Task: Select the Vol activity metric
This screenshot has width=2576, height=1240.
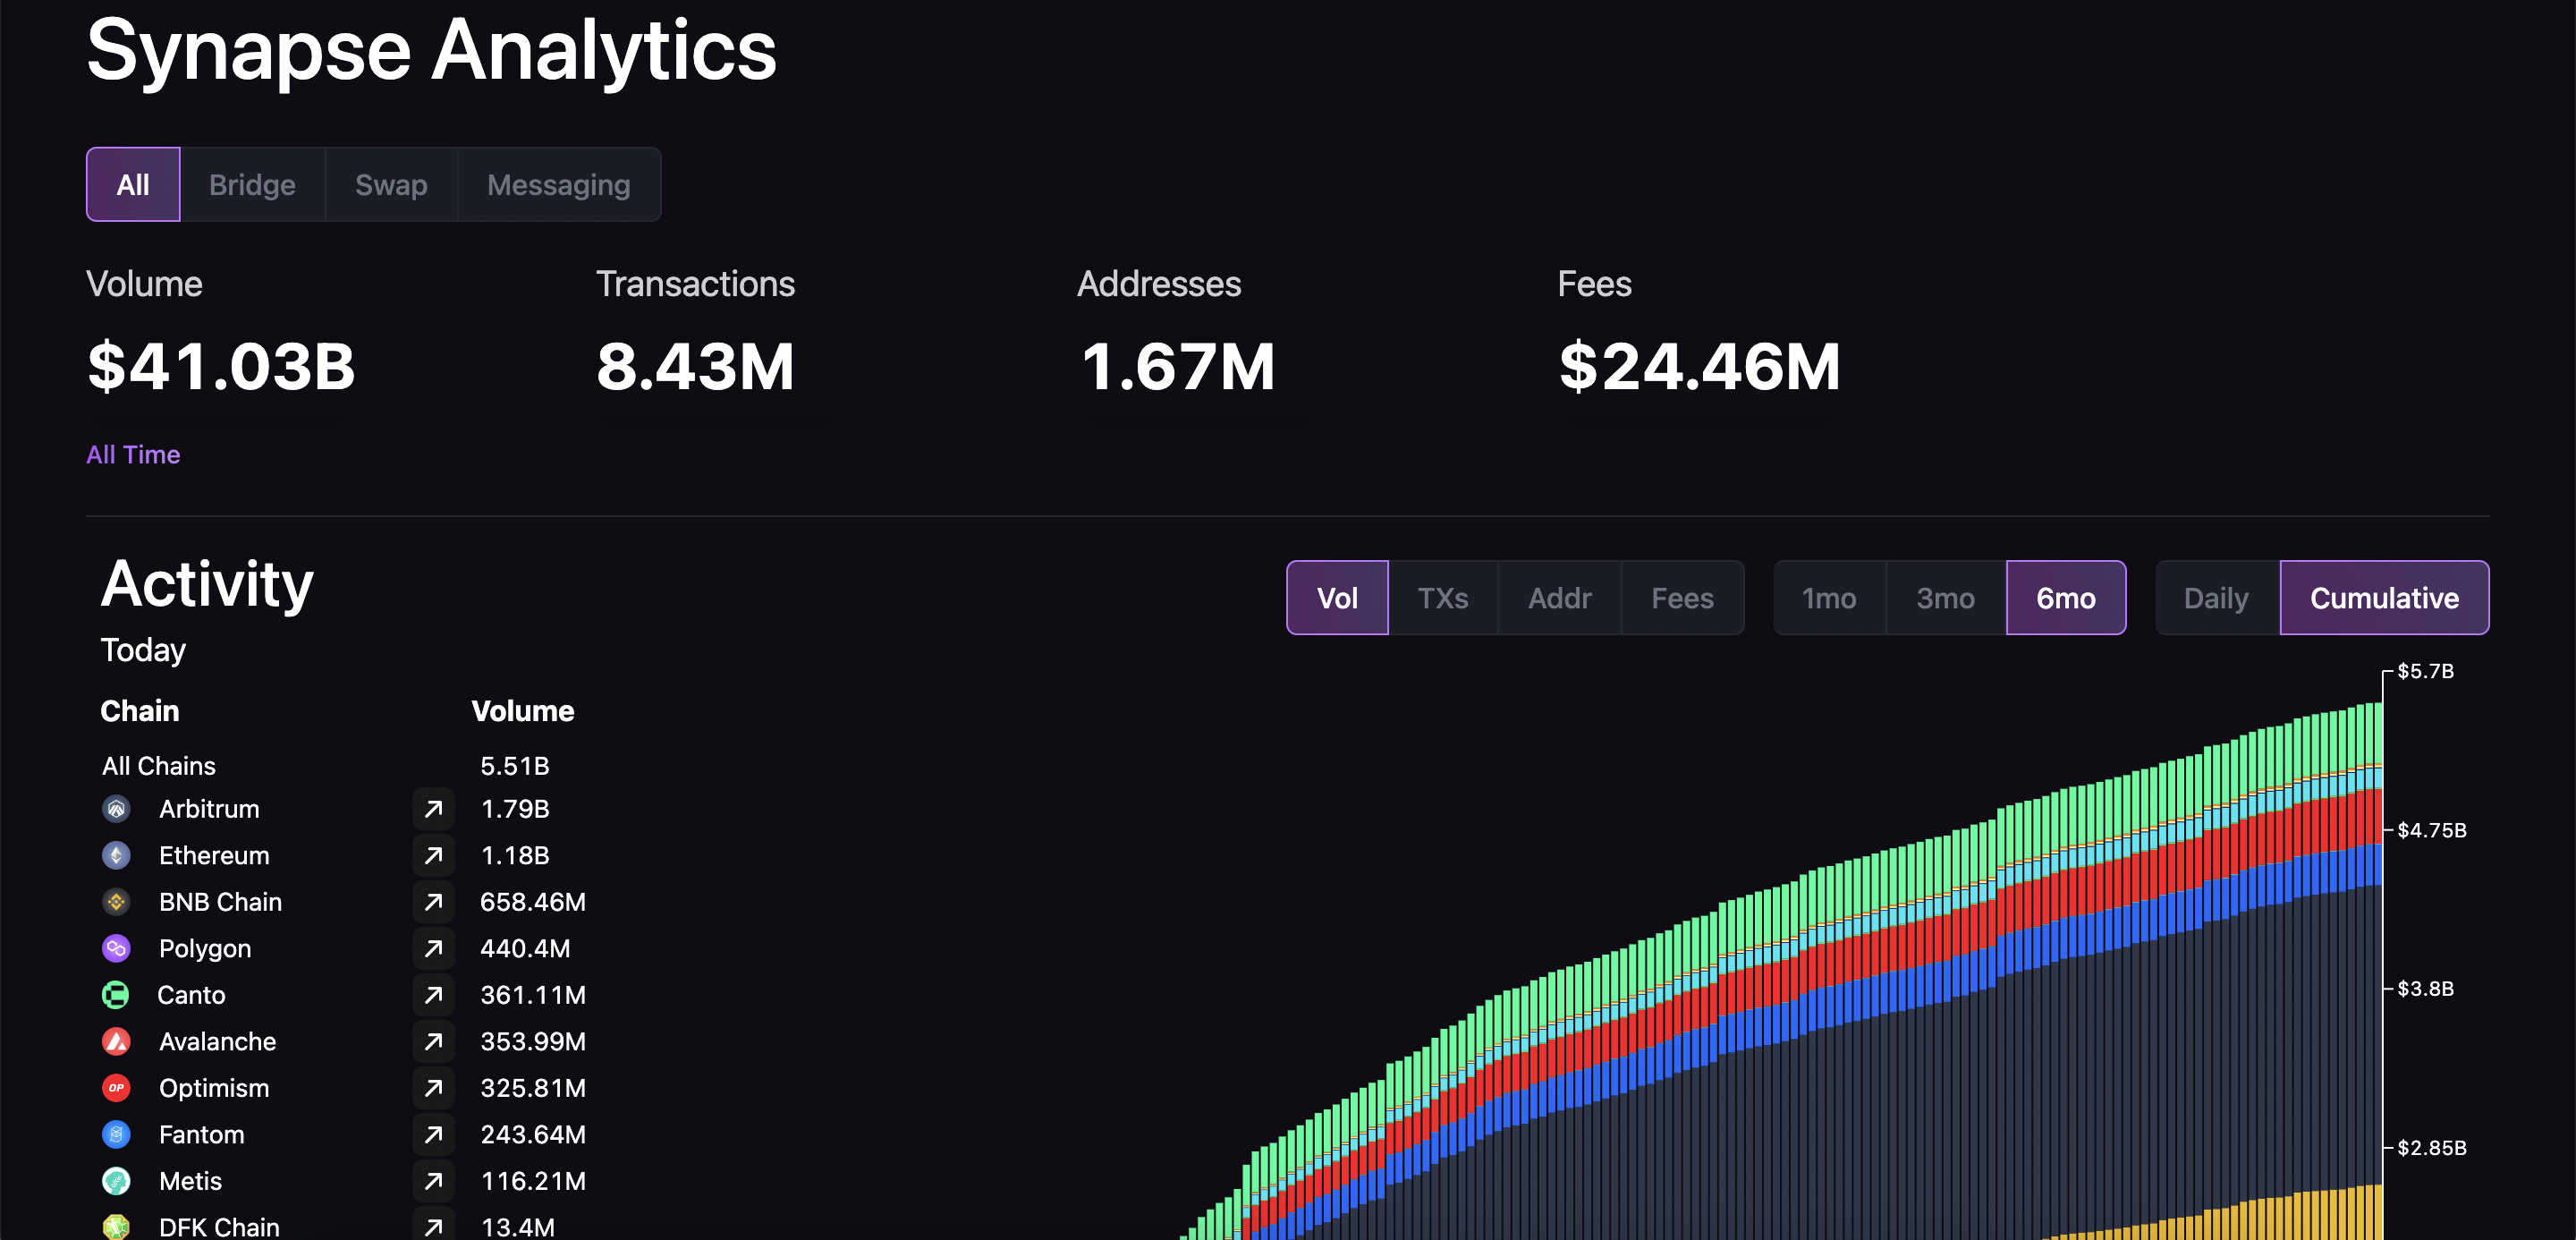Action: [1337, 597]
